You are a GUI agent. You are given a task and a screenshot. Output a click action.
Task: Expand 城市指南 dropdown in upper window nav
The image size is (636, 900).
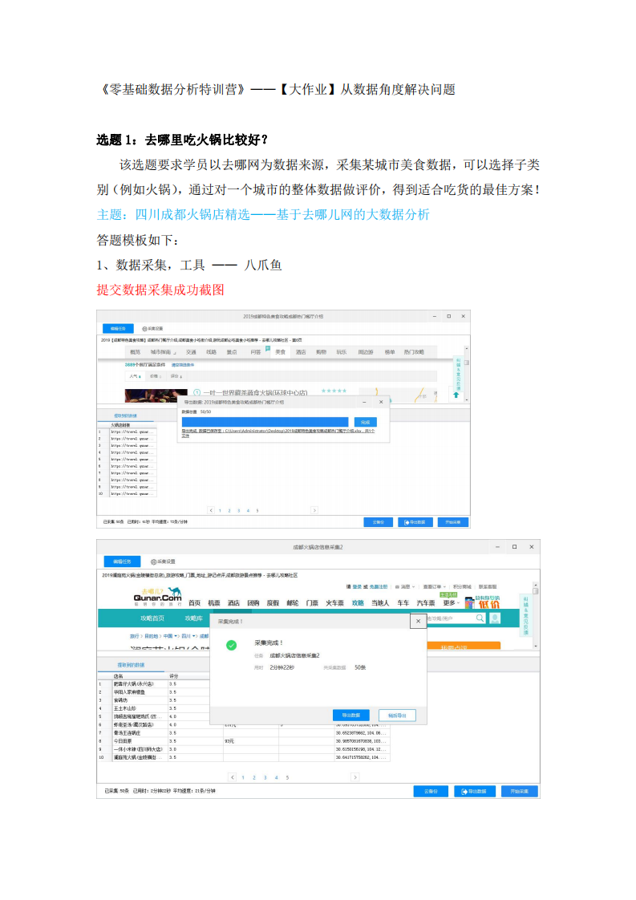pos(163,352)
